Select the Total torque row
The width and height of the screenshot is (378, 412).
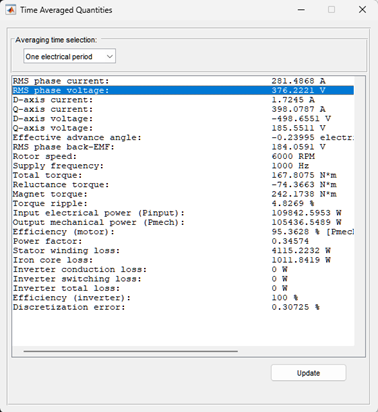(x=183, y=175)
